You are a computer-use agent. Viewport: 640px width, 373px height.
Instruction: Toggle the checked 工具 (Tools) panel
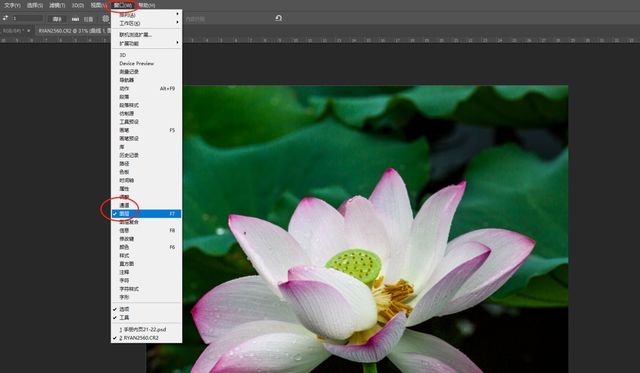click(147, 317)
